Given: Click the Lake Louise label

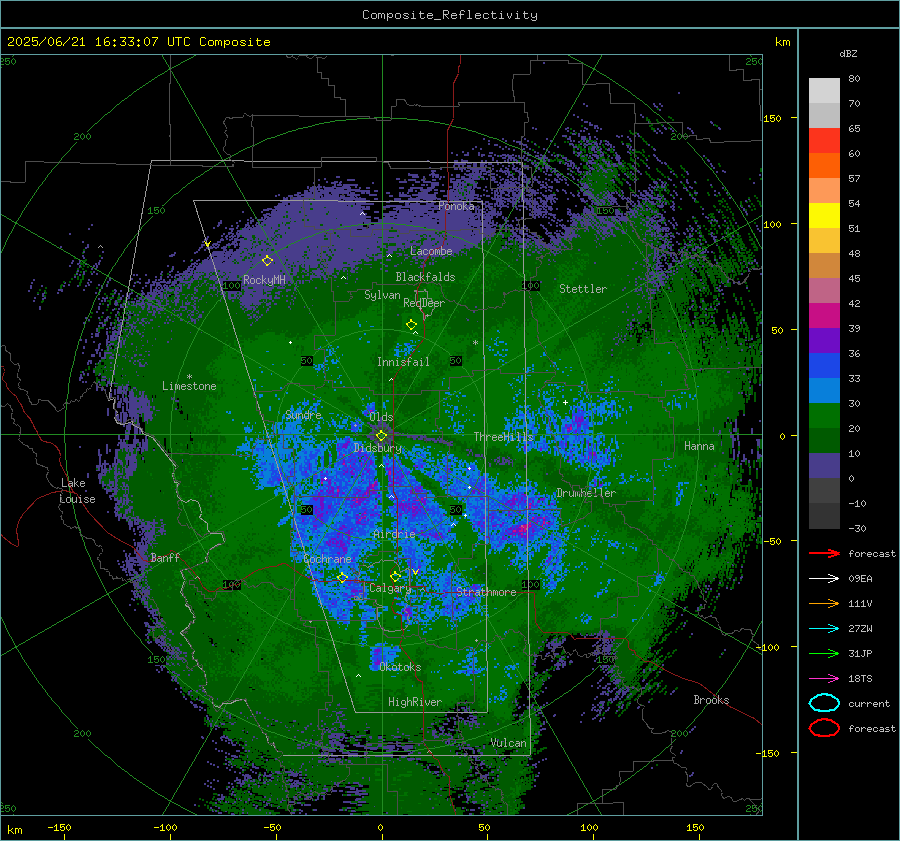Looking at the screenshot, I should tap(78, 491).
